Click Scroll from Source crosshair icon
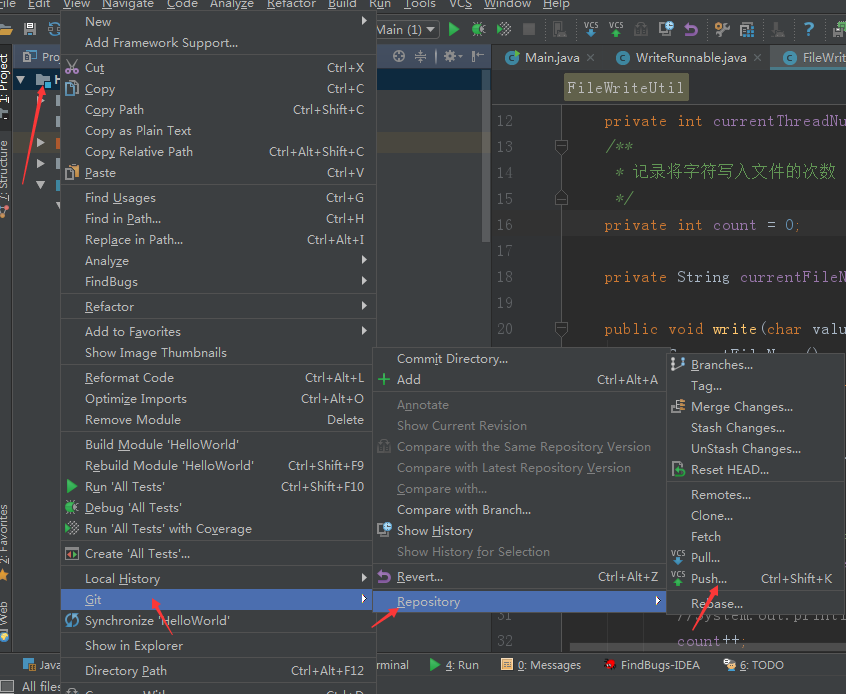 pos(399,56)
